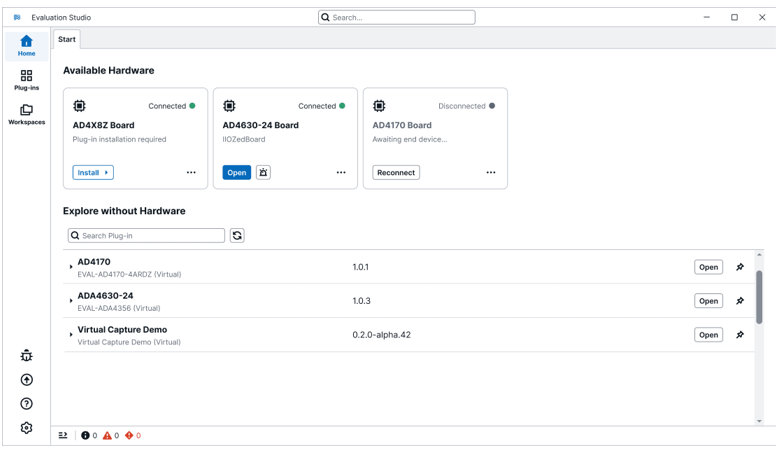This screenshot has width=776, height=450.
Task: Click the AD4630-24 Board title
Action: (x=260, y=125)
